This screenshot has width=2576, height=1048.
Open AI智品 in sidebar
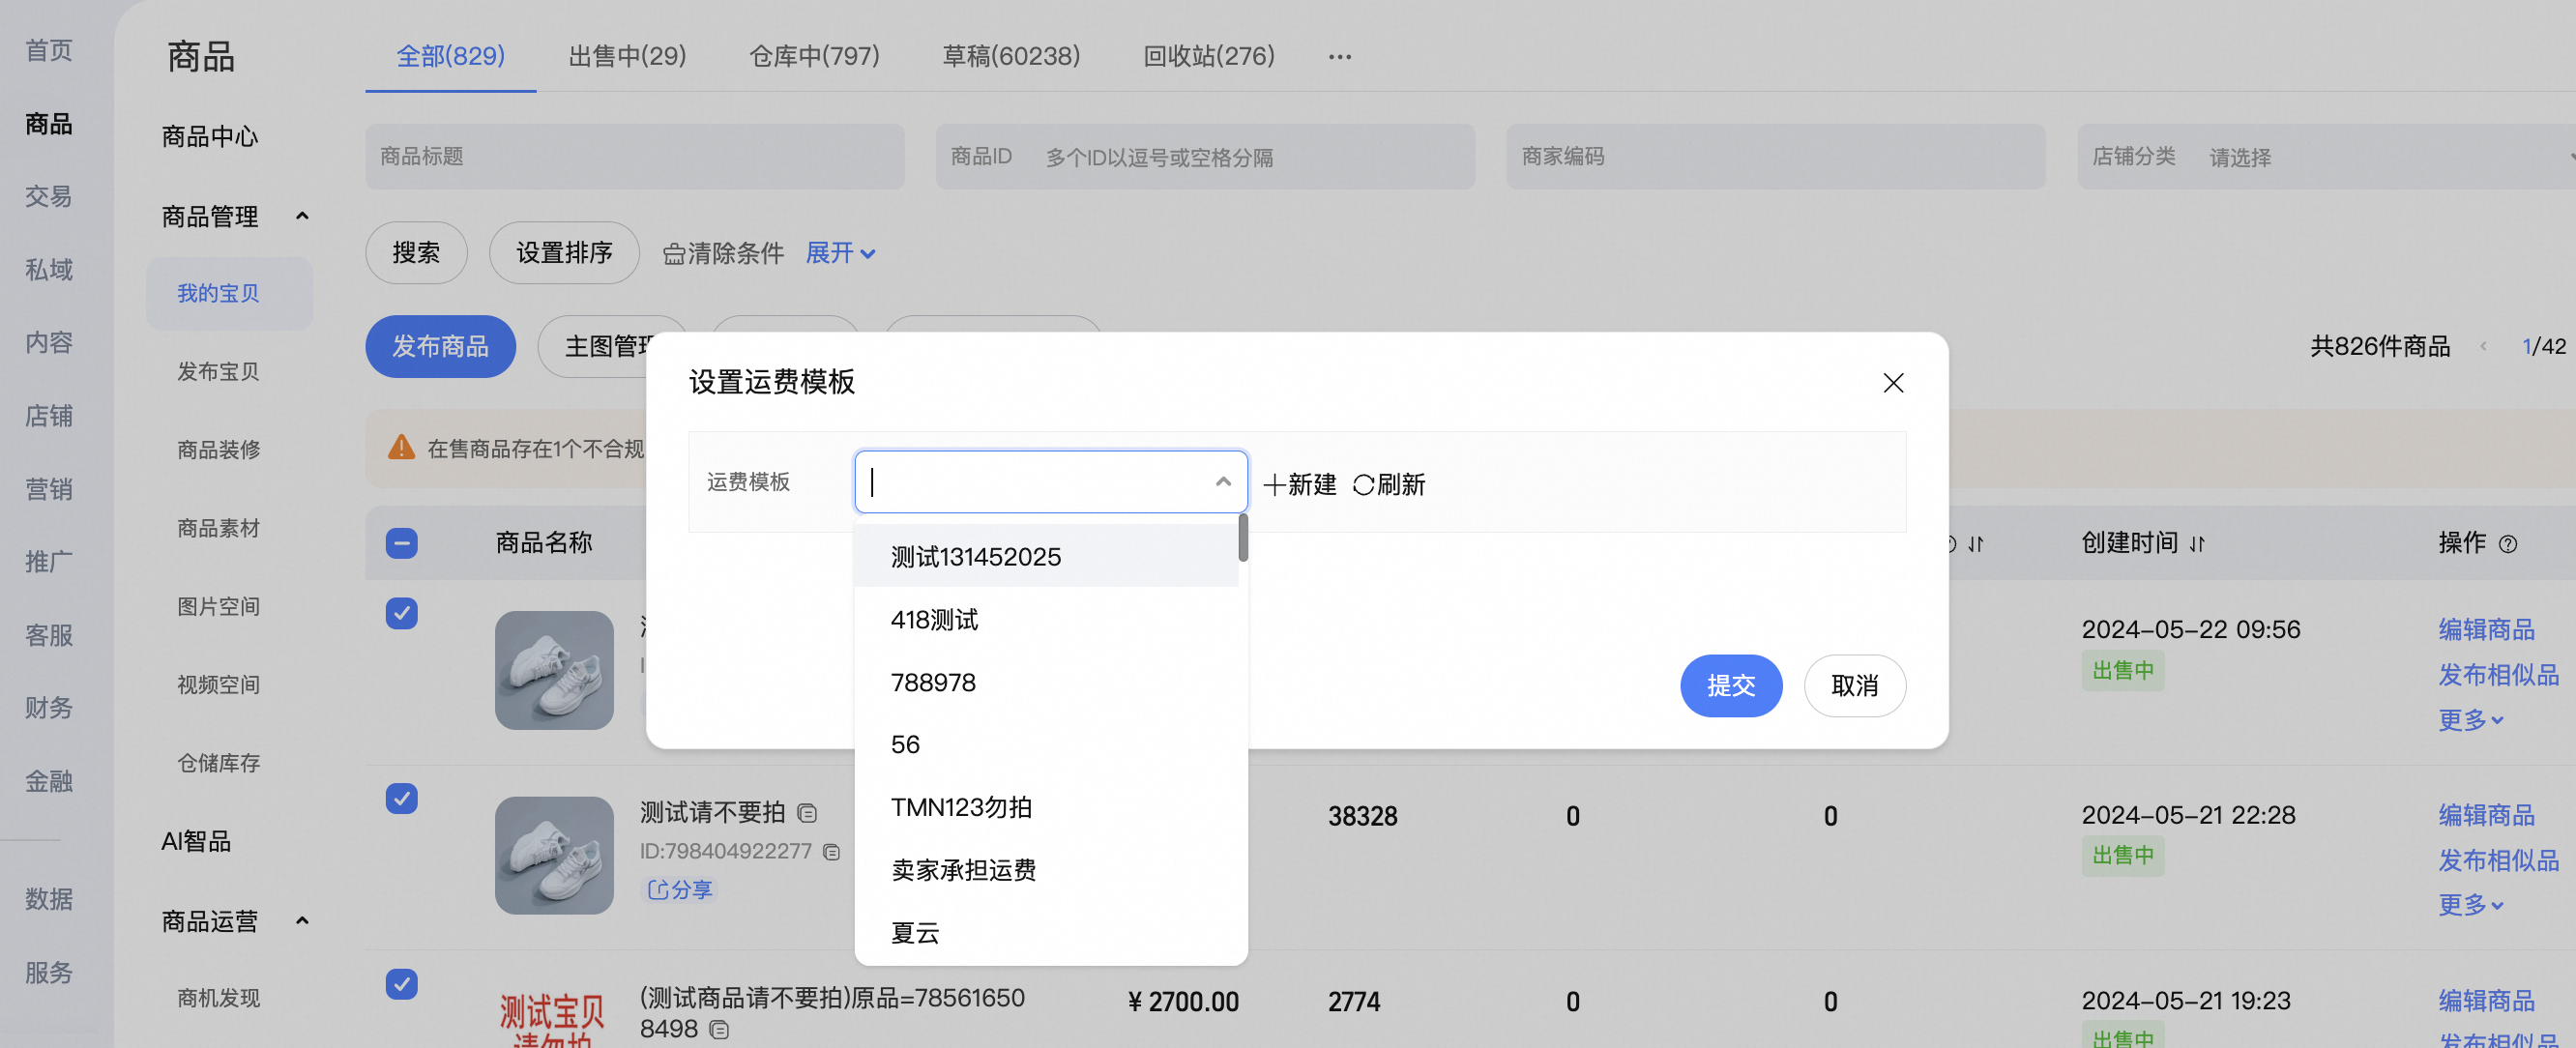(196, 841)
